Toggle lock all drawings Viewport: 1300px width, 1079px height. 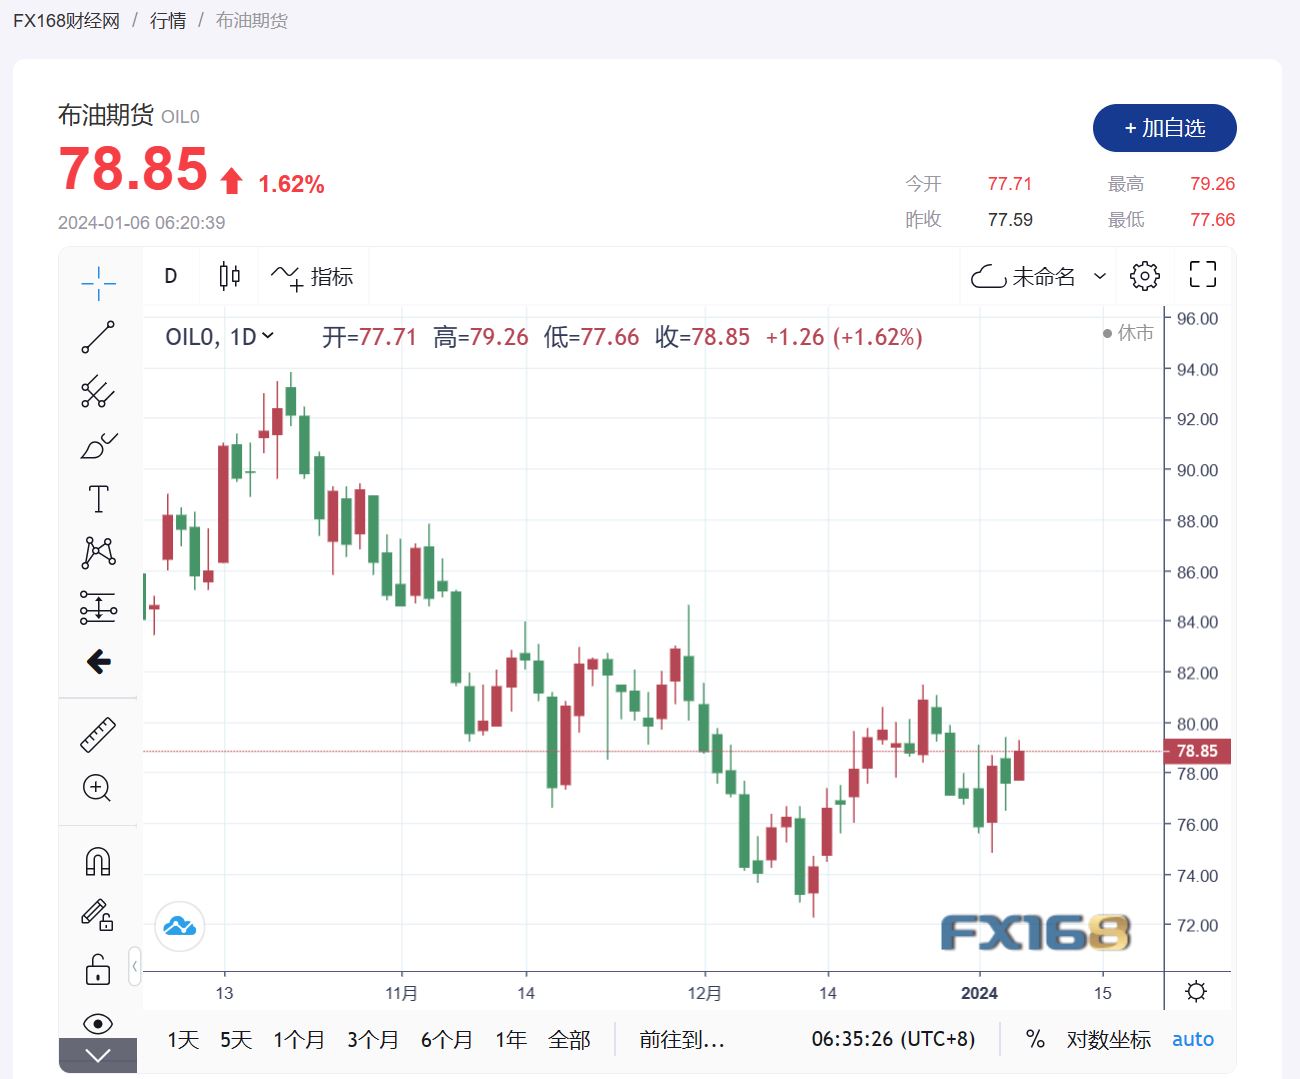point(98,970)
